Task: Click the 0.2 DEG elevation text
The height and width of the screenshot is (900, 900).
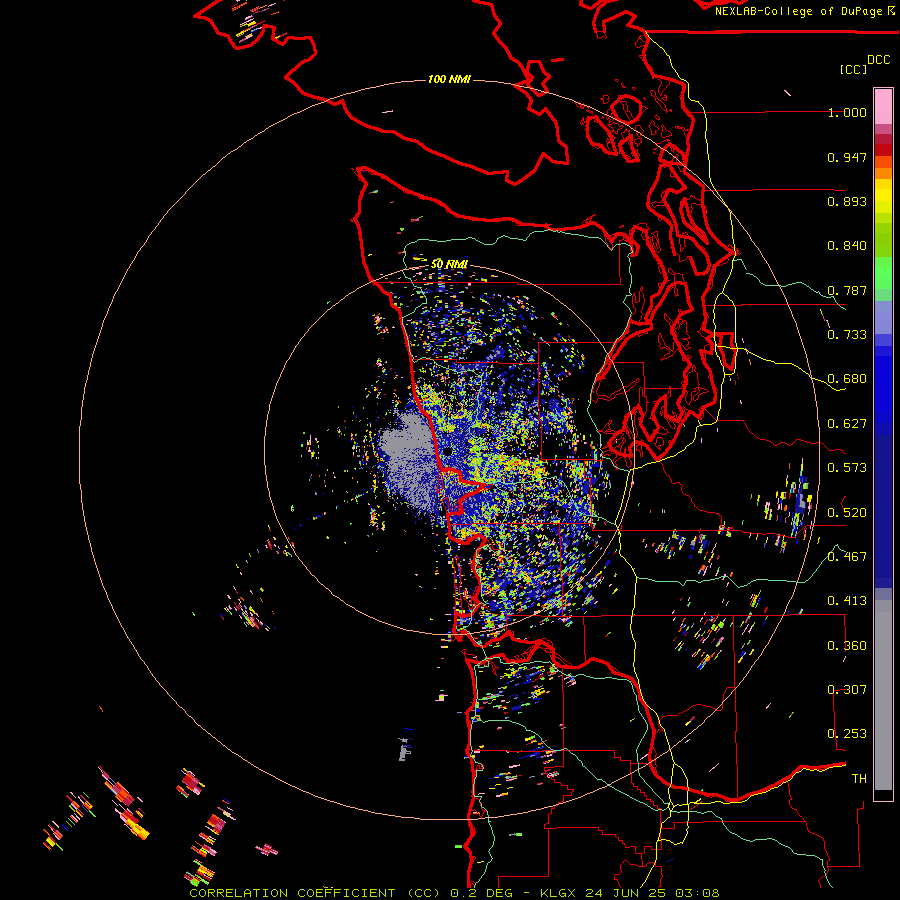Action: (481, 893)
